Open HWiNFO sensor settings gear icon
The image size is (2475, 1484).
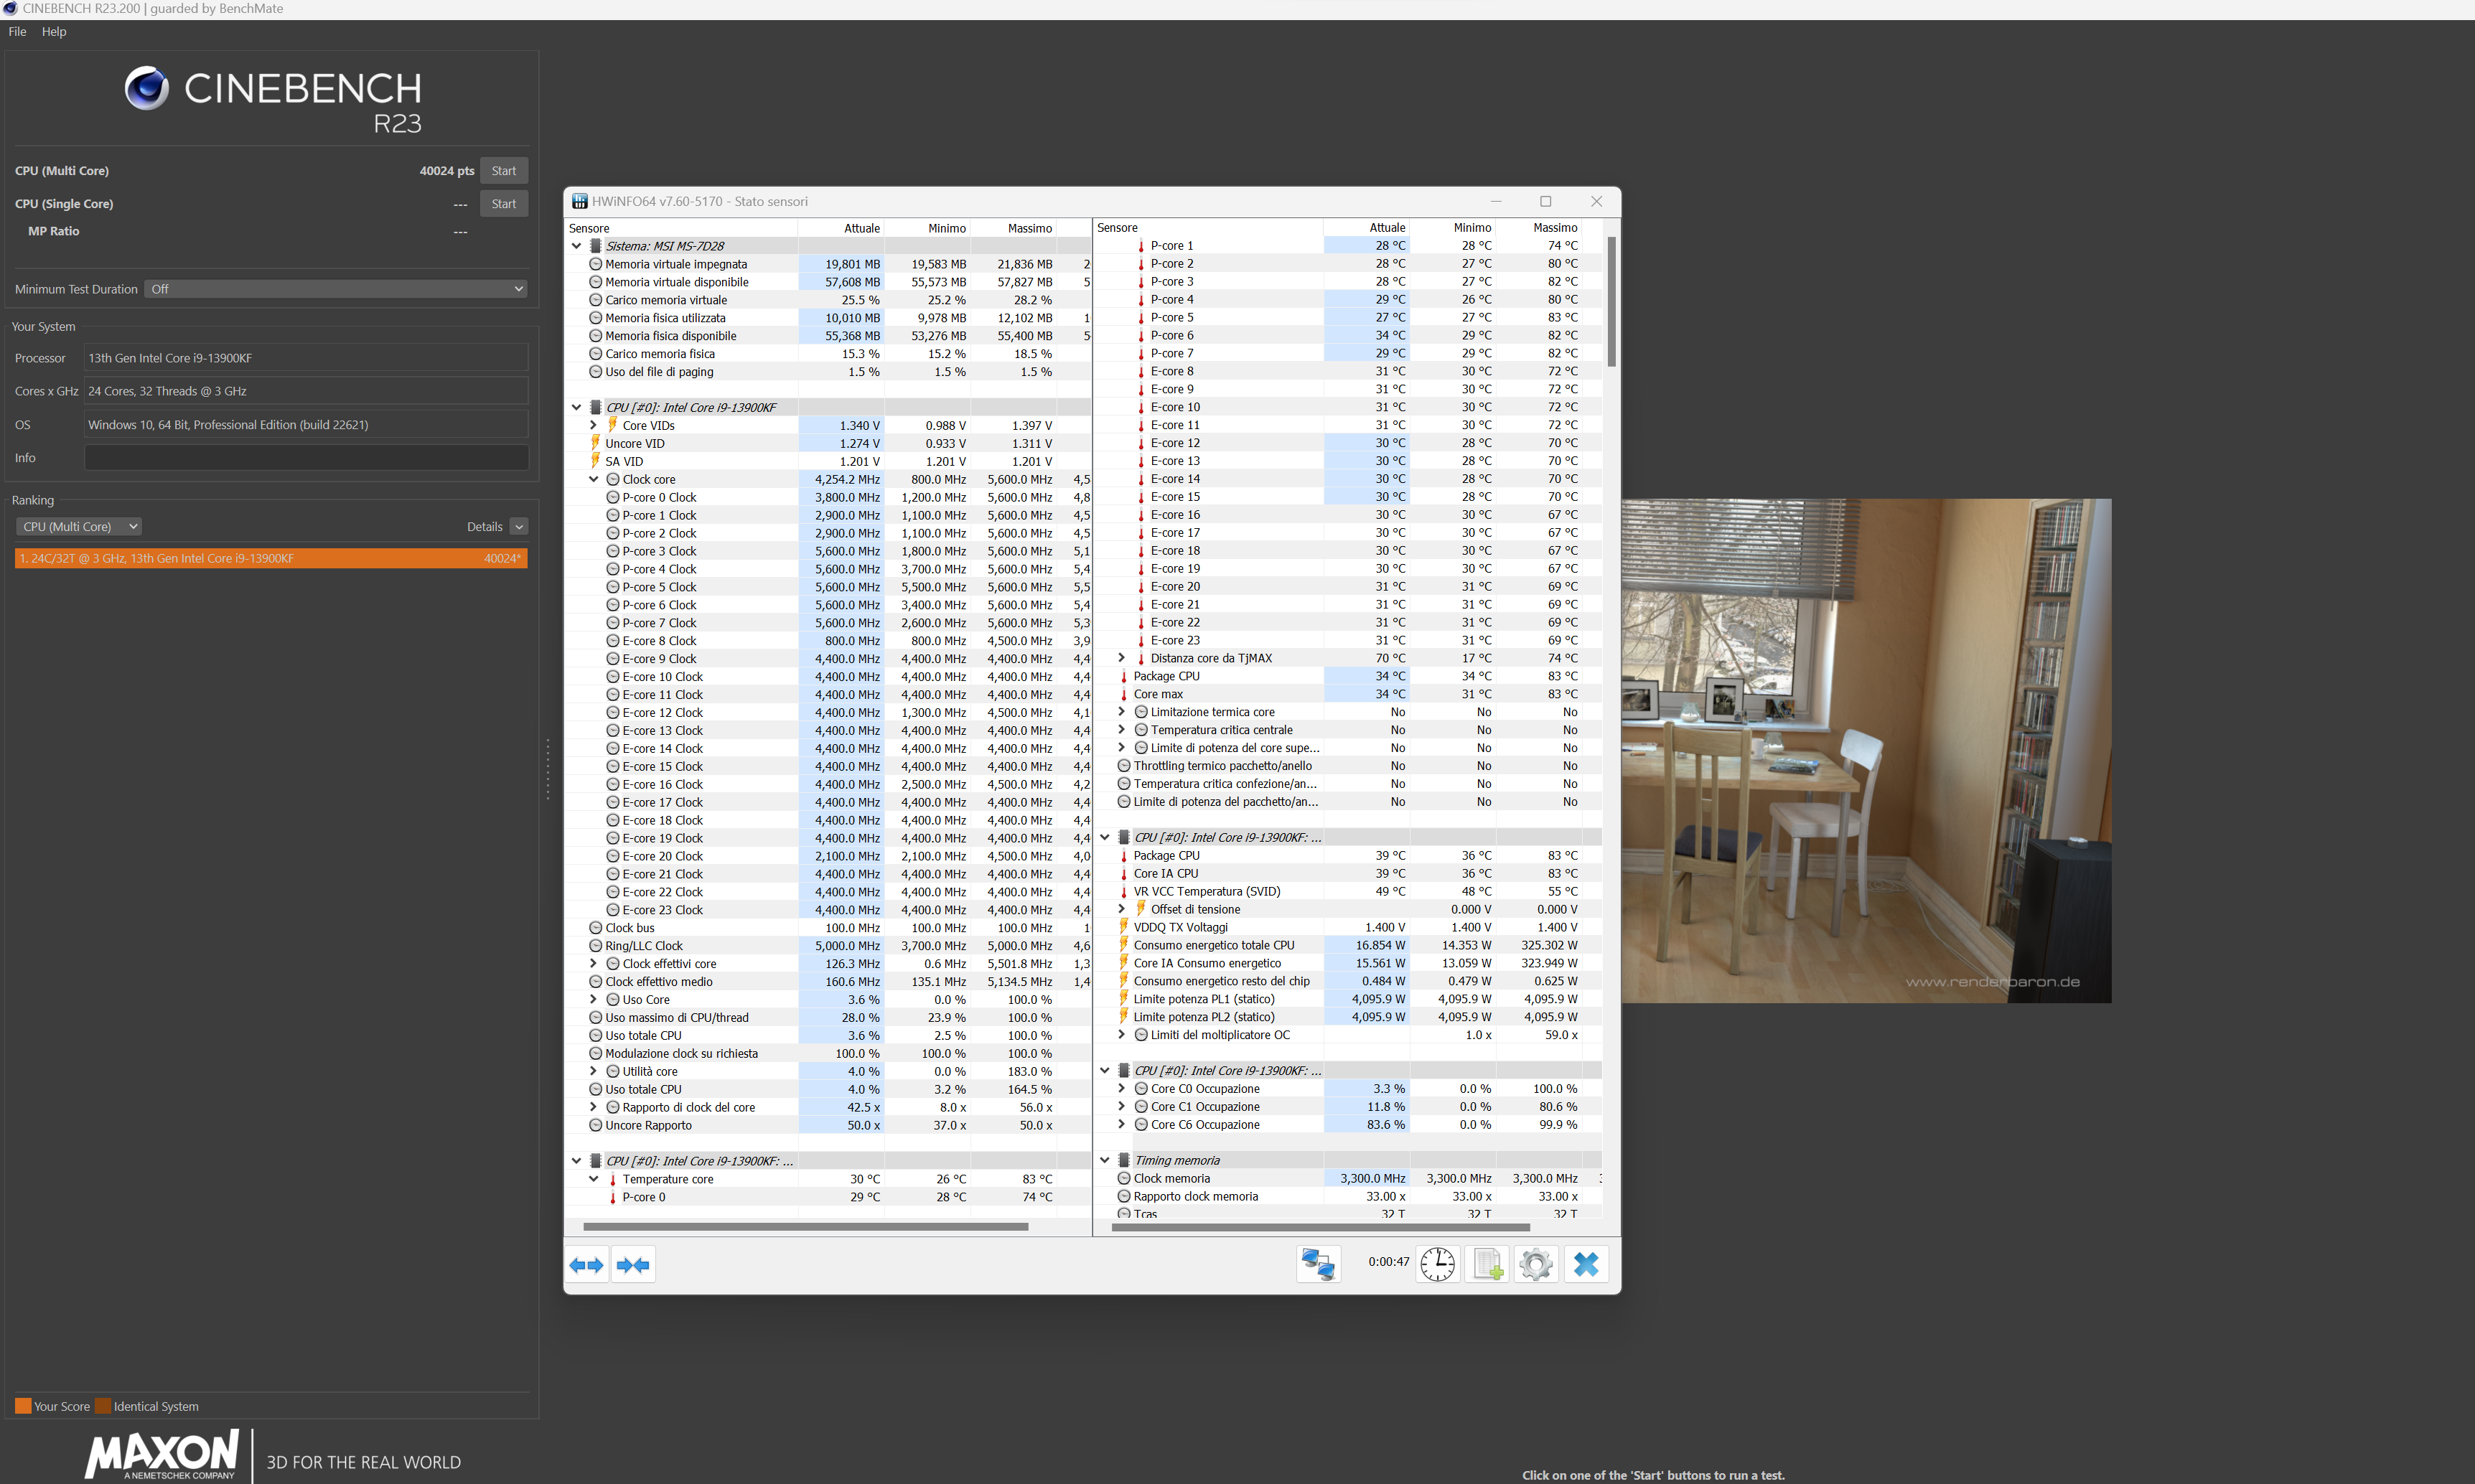pyautogui.click(x=1536, y=1264)
